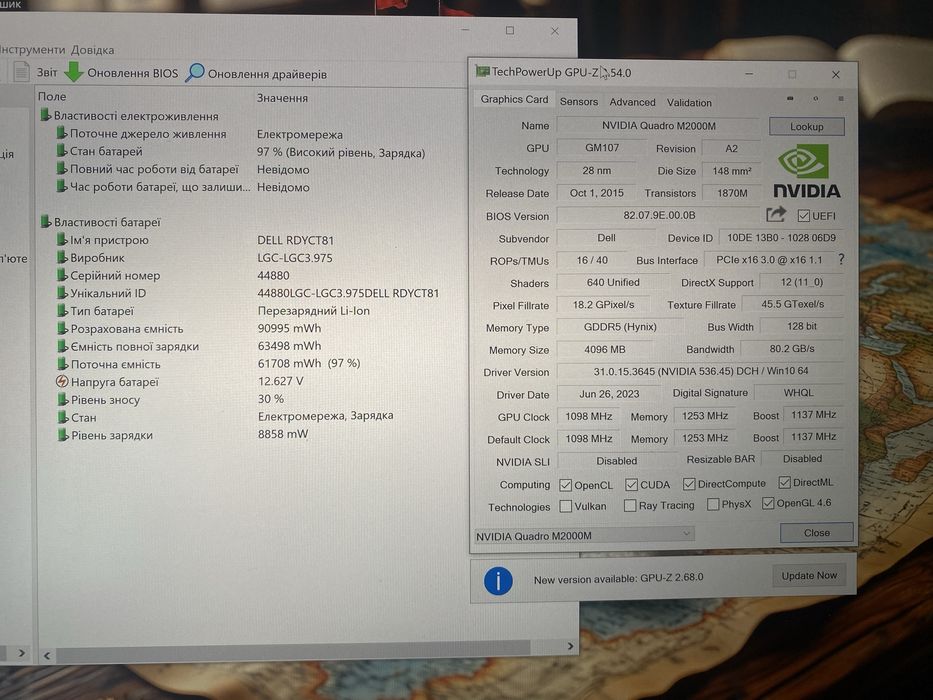Toggle the OpenGL 4.6 checkbox
Image resolution: width=933 pixels, height=700 pixels.
pos(768,503)
